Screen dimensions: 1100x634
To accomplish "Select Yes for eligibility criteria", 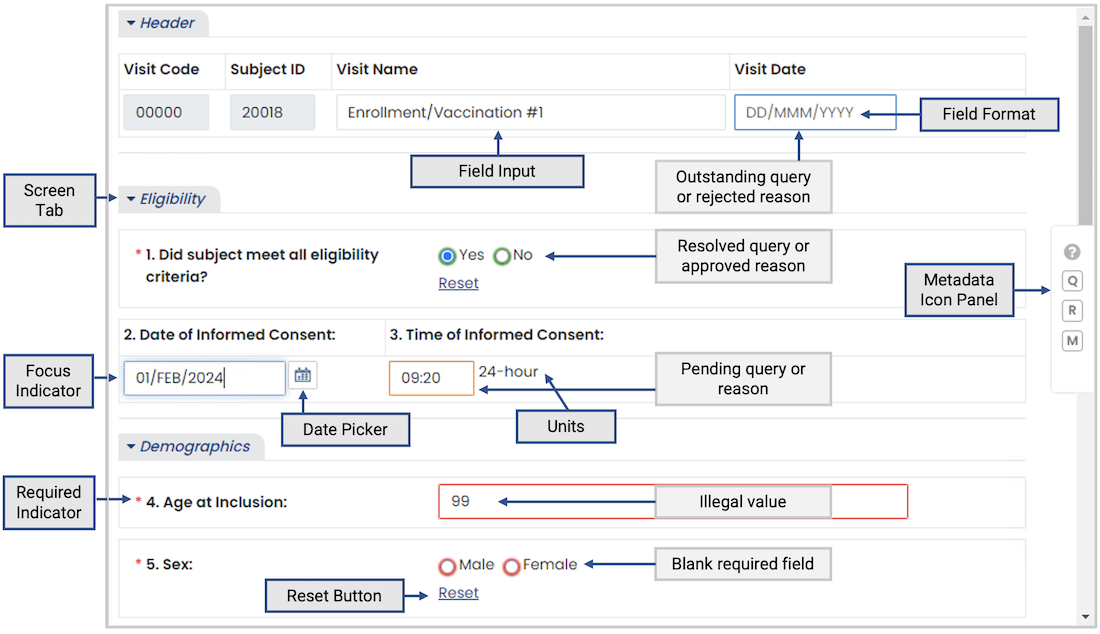I will [447, 256].
